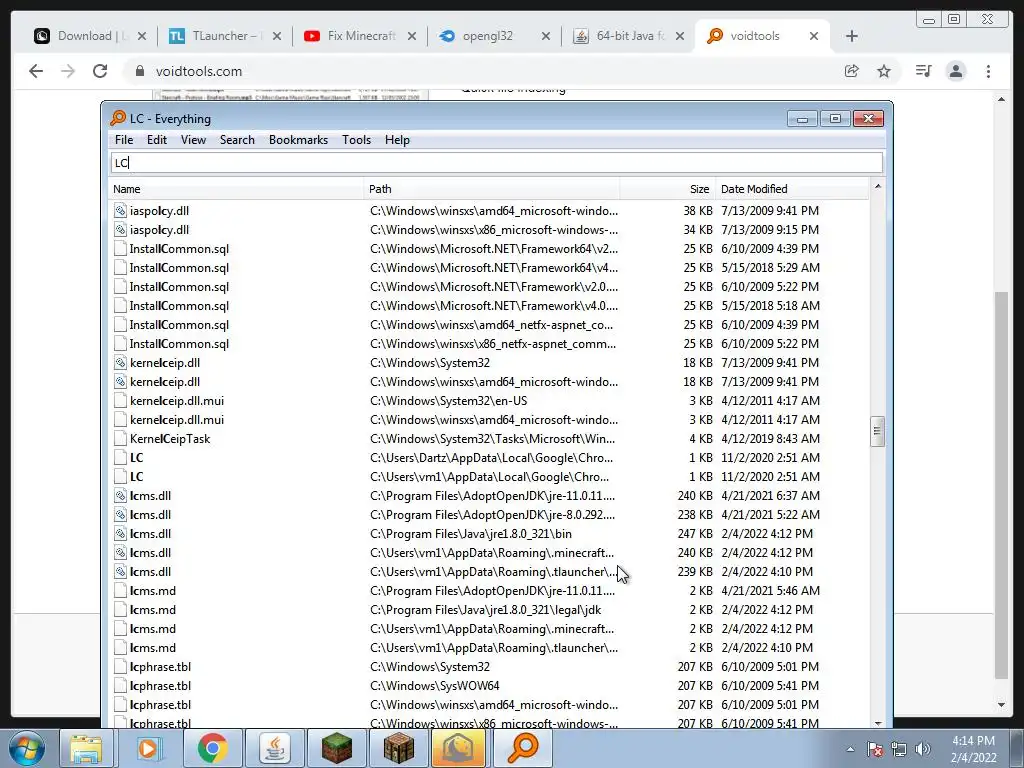Open the Search menu in Everything
Viewport: 1024px width, 768px height.
[237, 140]
